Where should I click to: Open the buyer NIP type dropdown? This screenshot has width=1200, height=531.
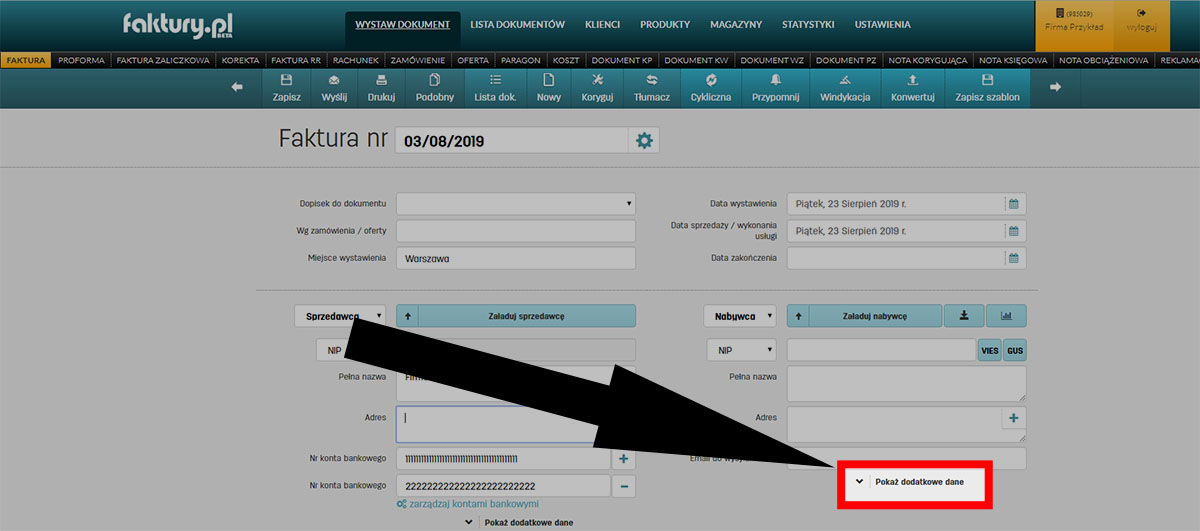click(x=741, y=350)
